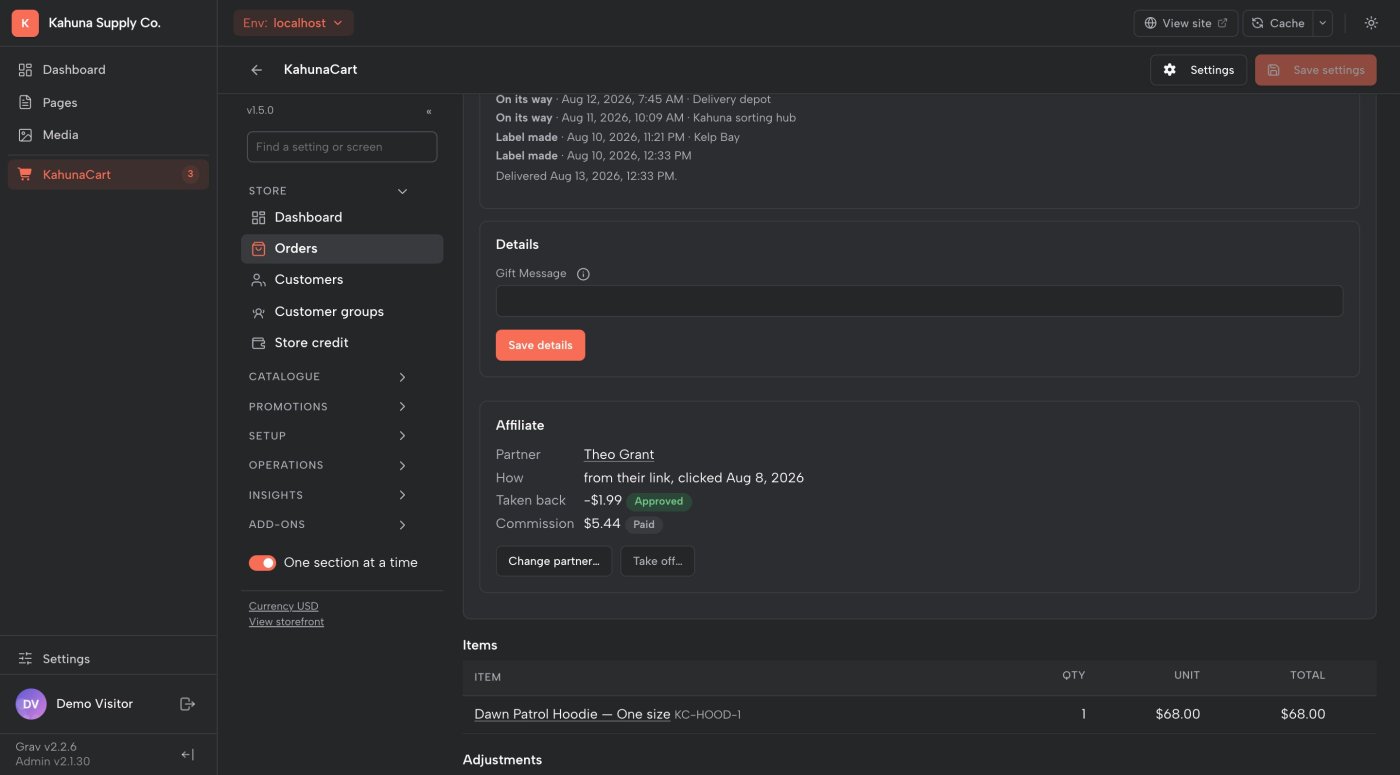Click the back arrow beside KahunaCart title

[x=257, y=70]
